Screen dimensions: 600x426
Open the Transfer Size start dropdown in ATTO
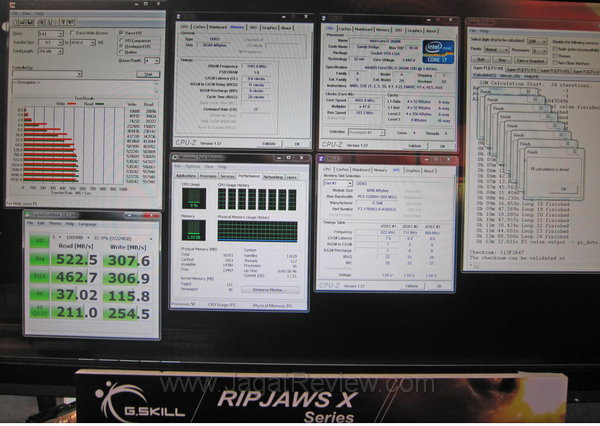pyautogui.click(x=51, y=42)
